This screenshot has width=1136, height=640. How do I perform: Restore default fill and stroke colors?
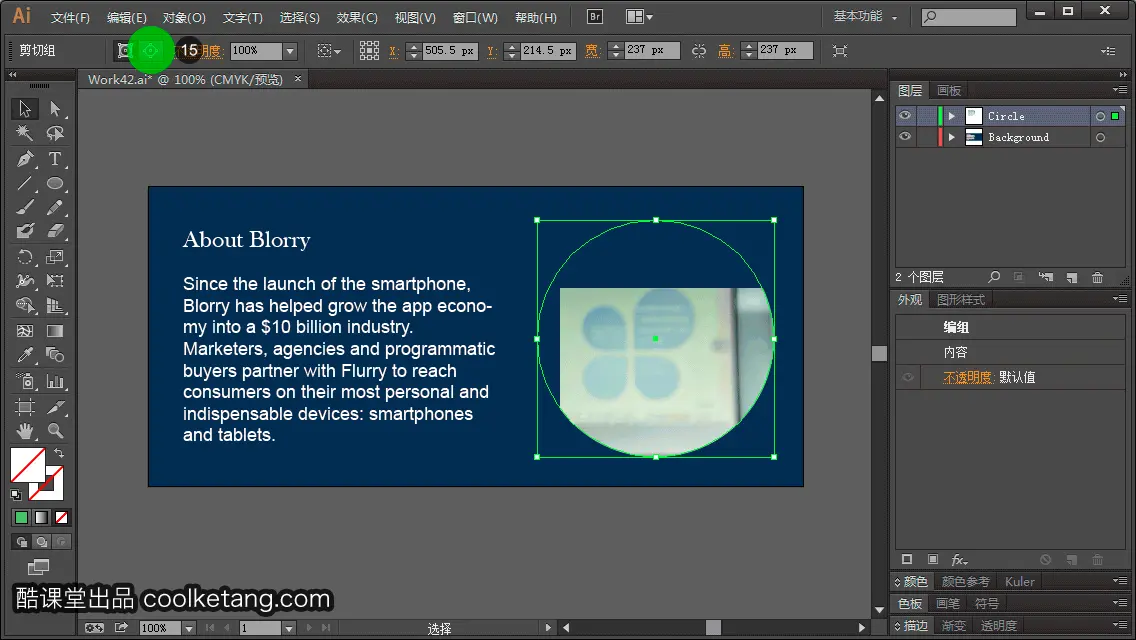coord(16,495)
